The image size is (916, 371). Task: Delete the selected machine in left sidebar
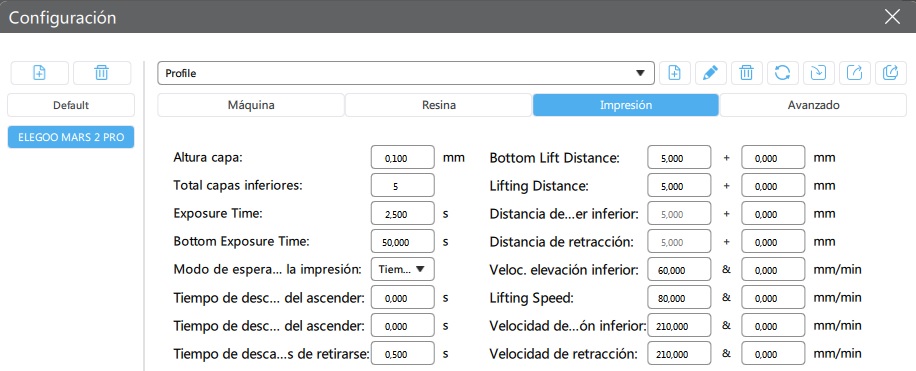(x=102, y=73)
